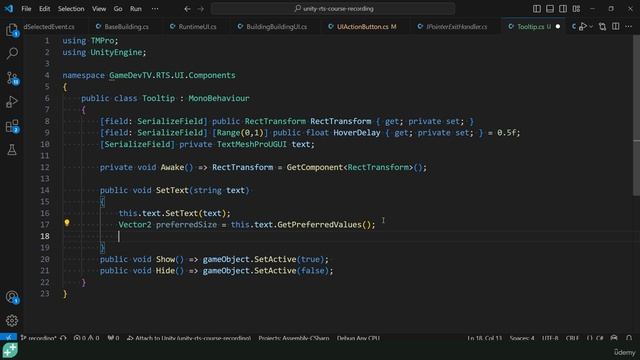Image resolution: width=640 pixels, height=360 pixels.
Task: Open the Selection menu
Action: pos(71,9)
